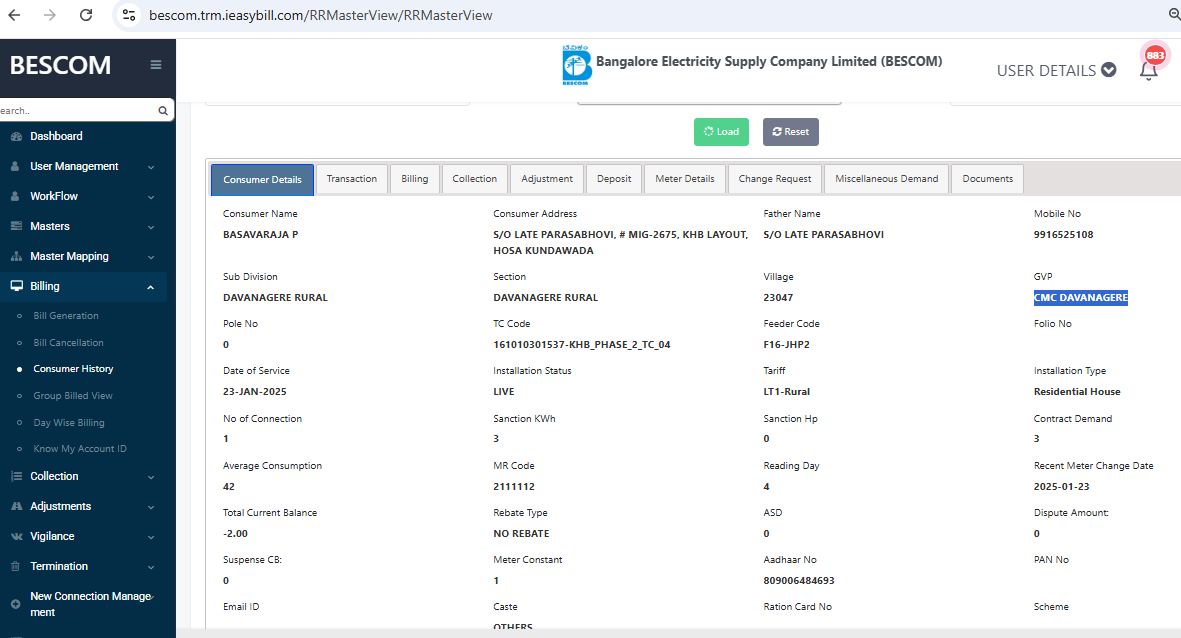Open the Documents tab
The width and height of the screenshot is (1181, 638).
click(987, 179)
